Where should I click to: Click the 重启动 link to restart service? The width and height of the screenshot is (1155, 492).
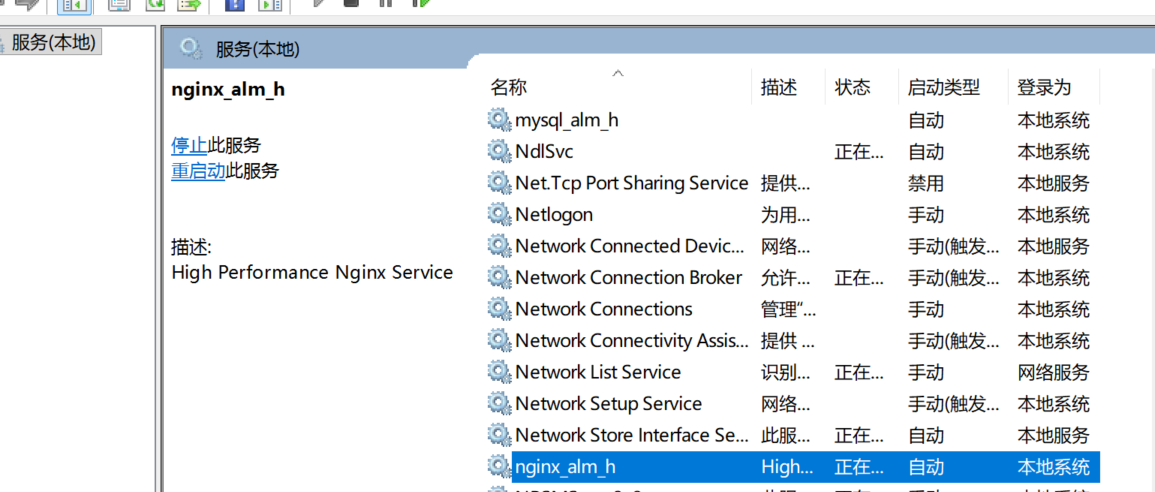click(x=198, y=172)
